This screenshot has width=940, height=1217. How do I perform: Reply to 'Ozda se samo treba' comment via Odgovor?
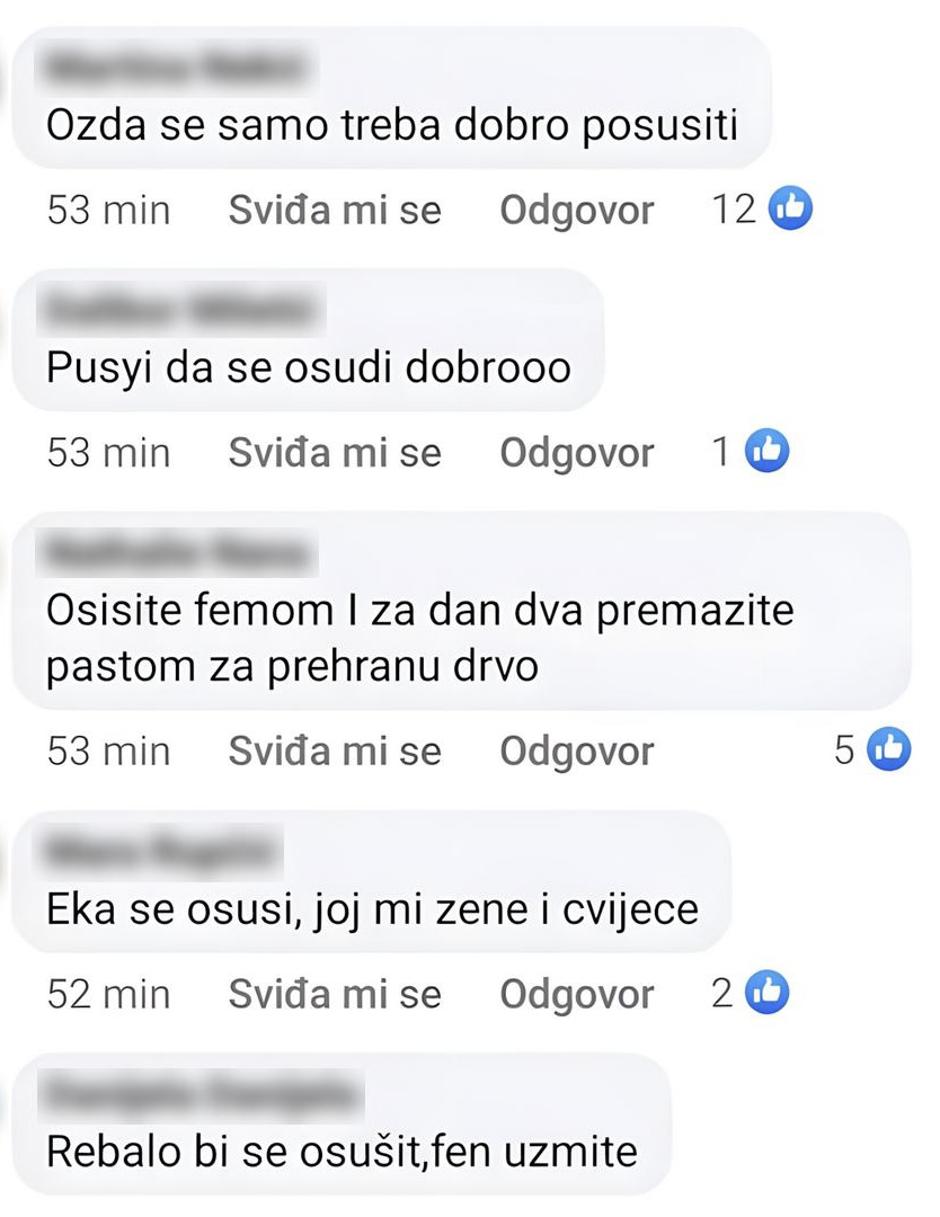577,211
